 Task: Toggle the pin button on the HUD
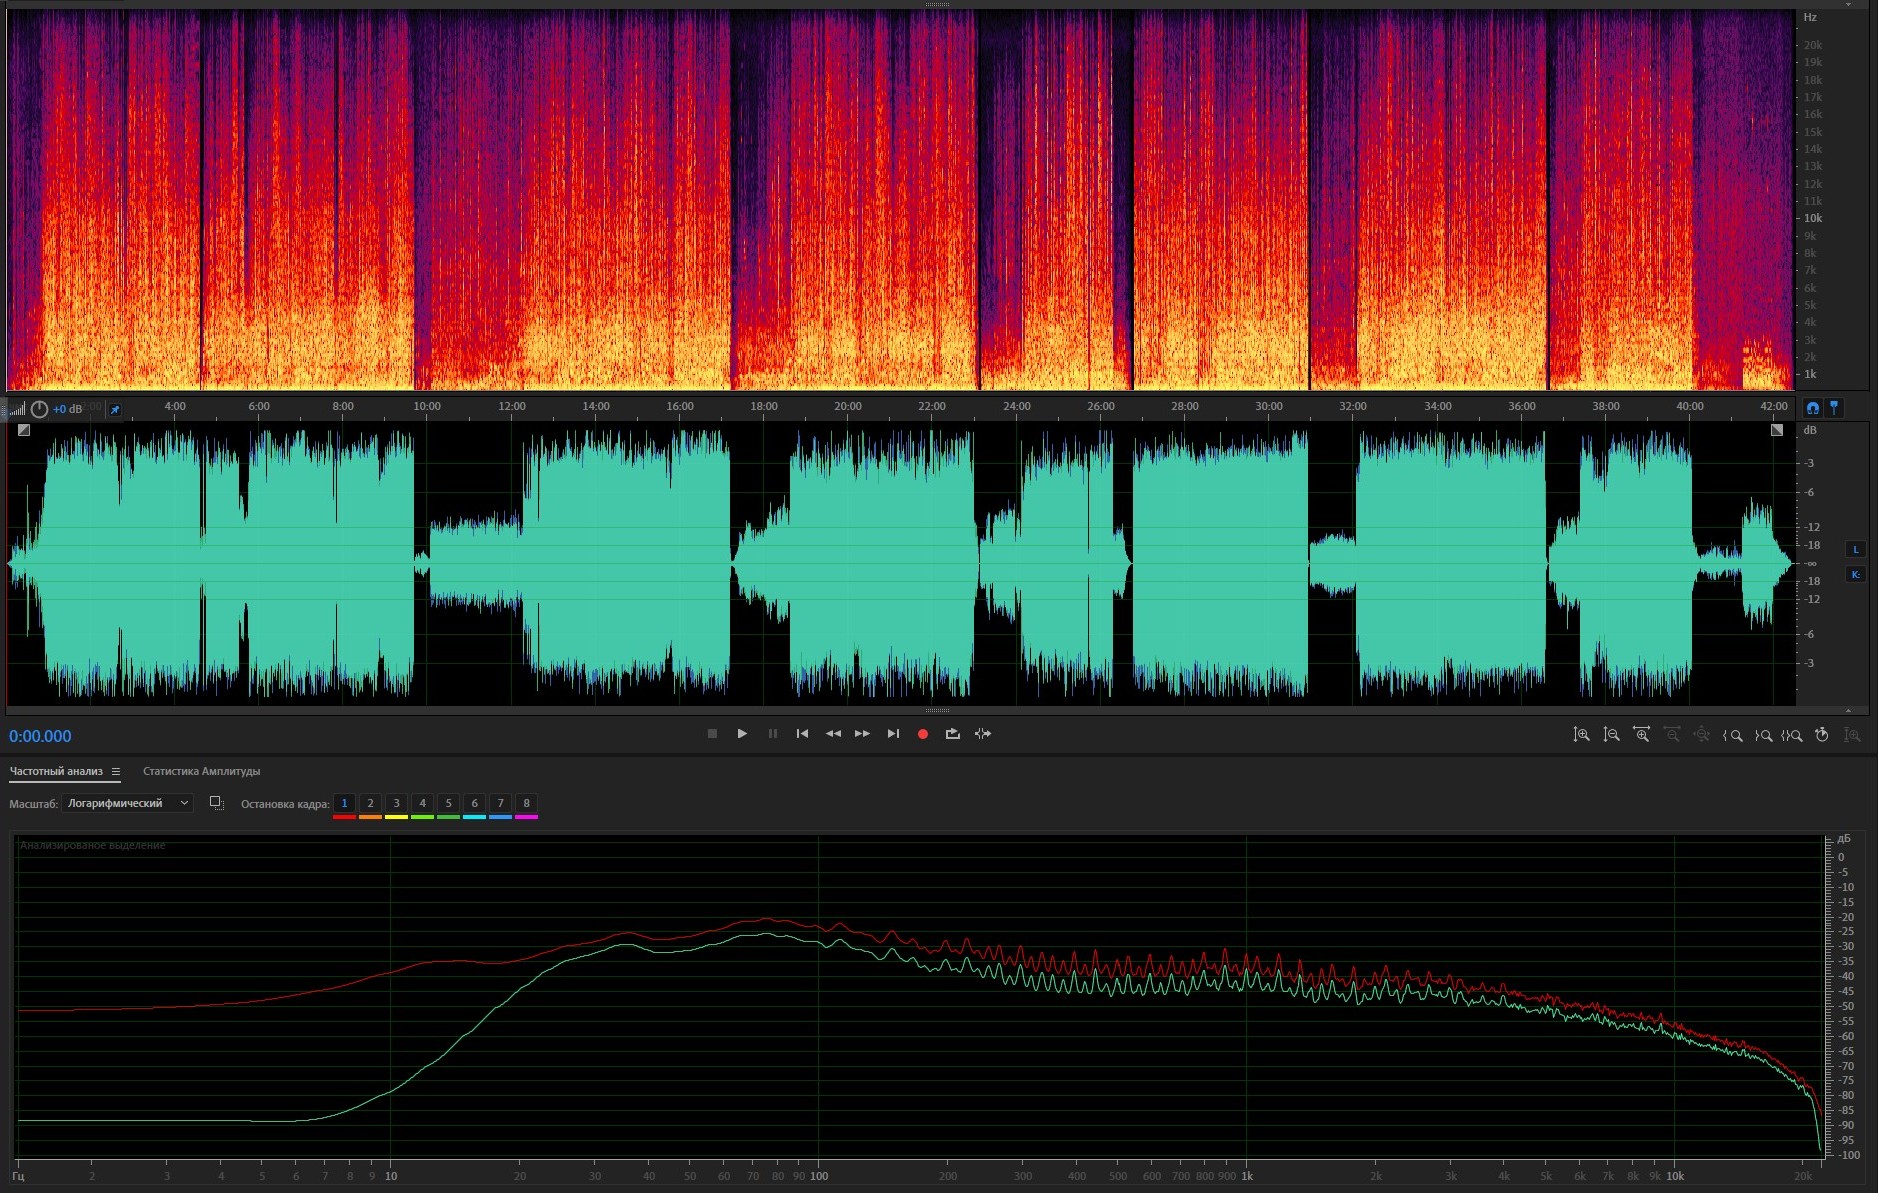tap(115, 410)
